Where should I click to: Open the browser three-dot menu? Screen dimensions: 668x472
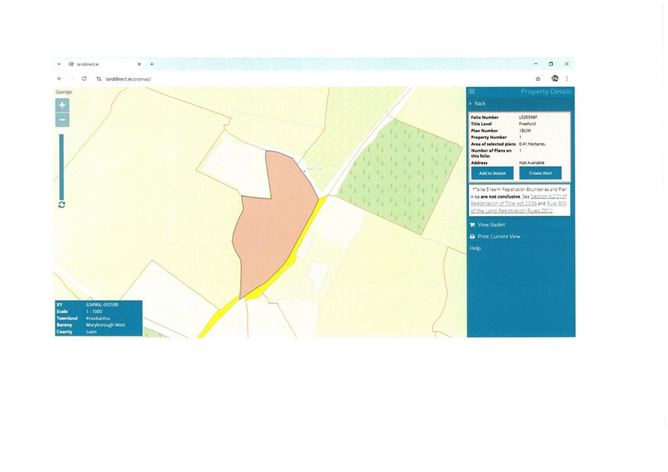(x=567, y=78)
